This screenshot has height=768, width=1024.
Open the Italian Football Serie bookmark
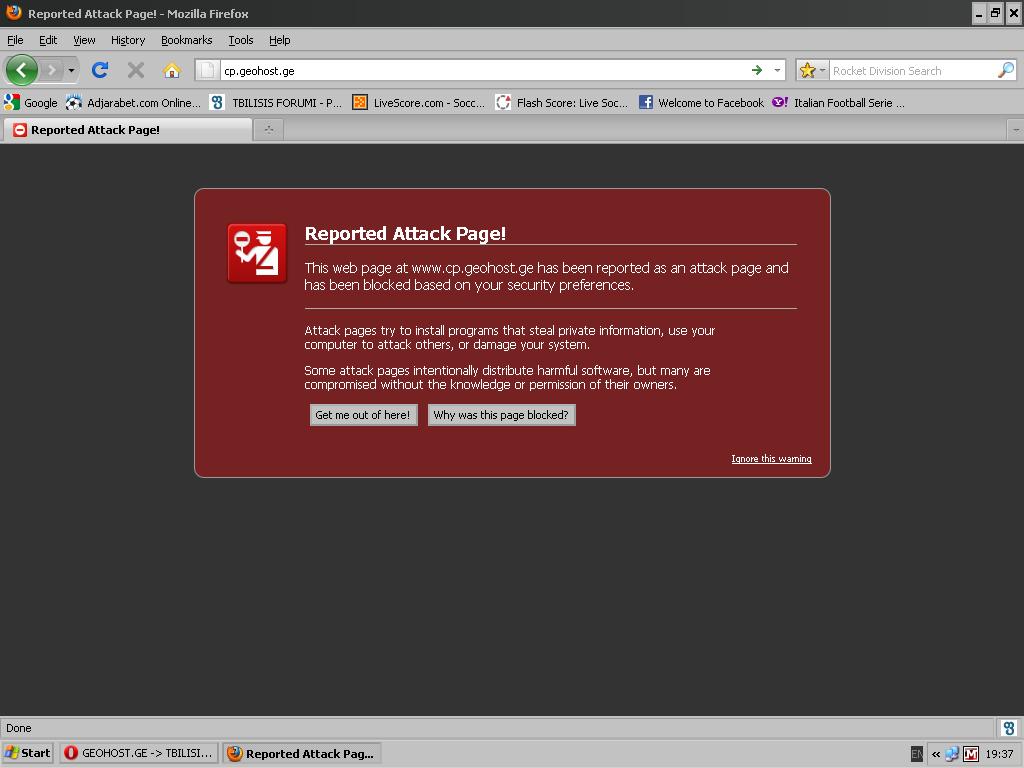839,103
